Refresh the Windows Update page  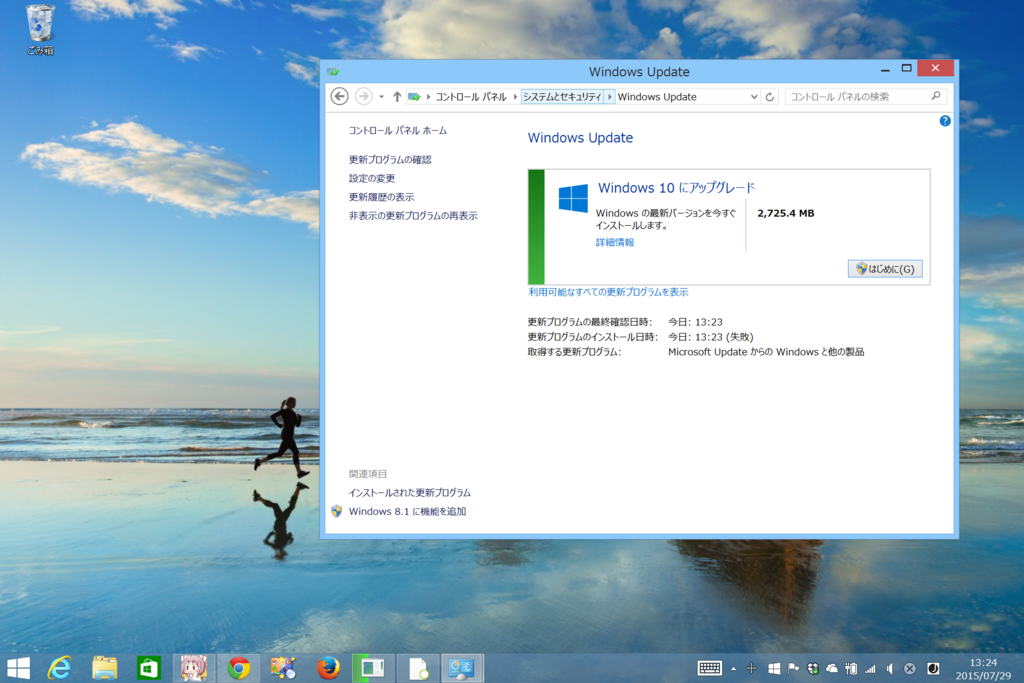(x=770, y=97)
